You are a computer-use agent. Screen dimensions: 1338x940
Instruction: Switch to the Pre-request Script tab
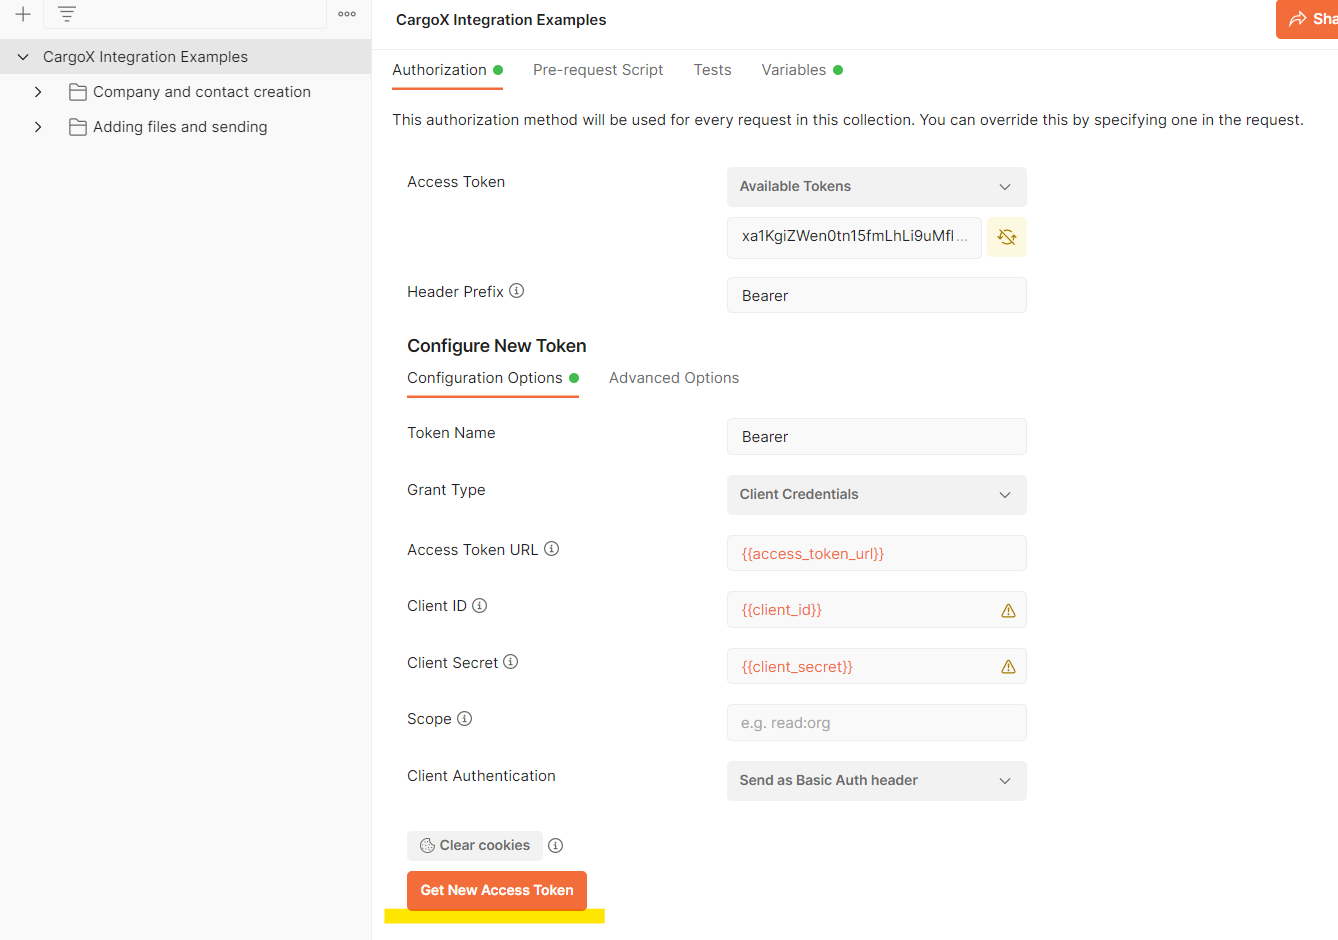(598, 70)
